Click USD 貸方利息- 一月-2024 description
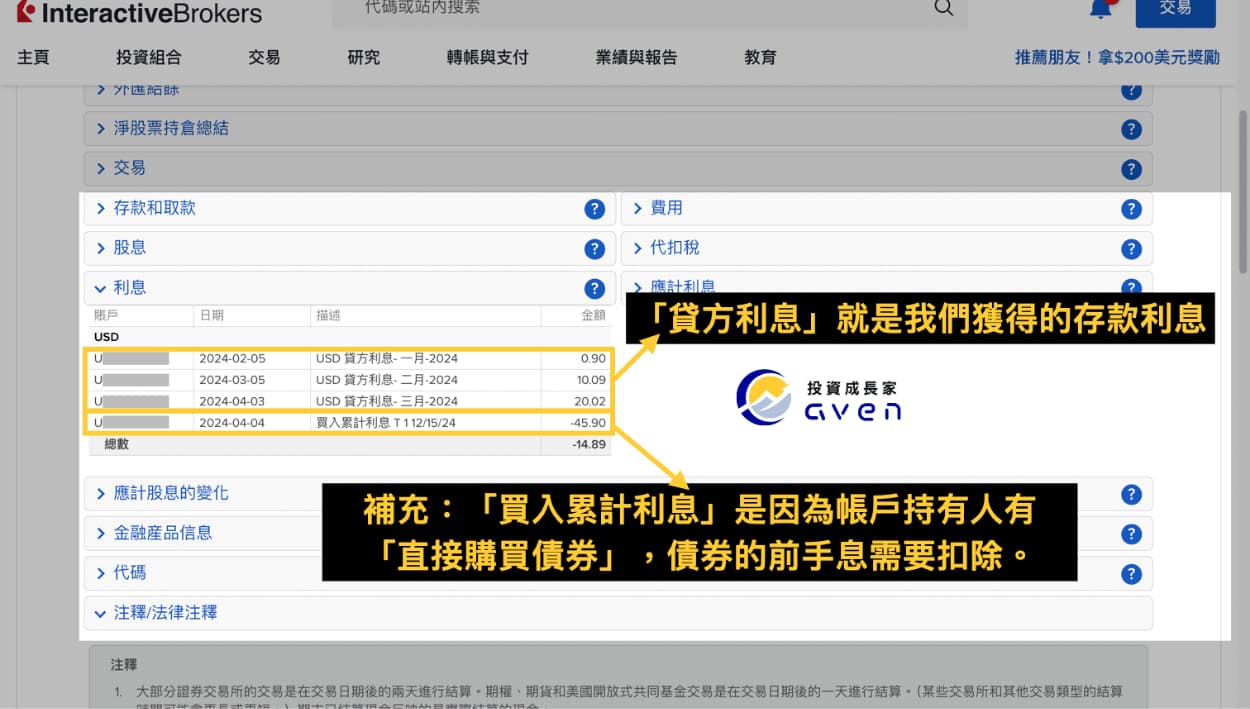The height and width of the screenshot is (709, 1250). pyautogui.click(x=387, y=358)
